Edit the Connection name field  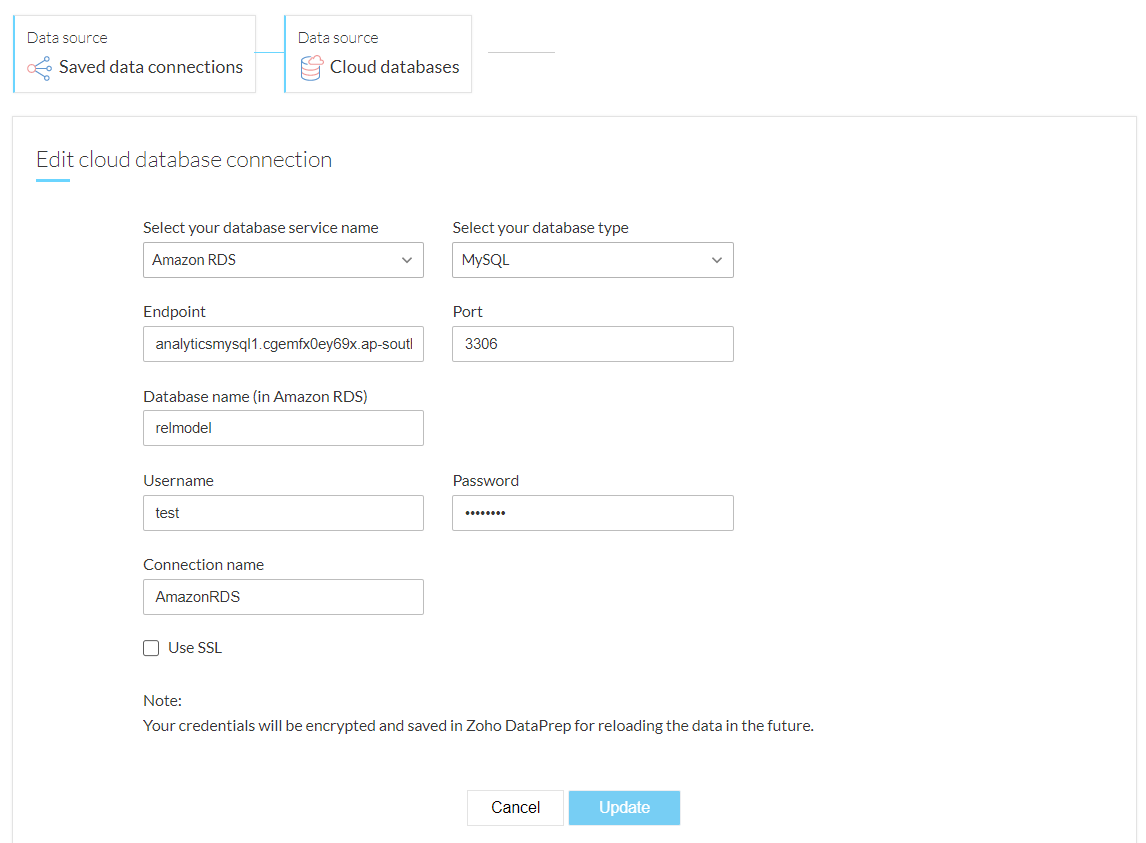[283, 597]
